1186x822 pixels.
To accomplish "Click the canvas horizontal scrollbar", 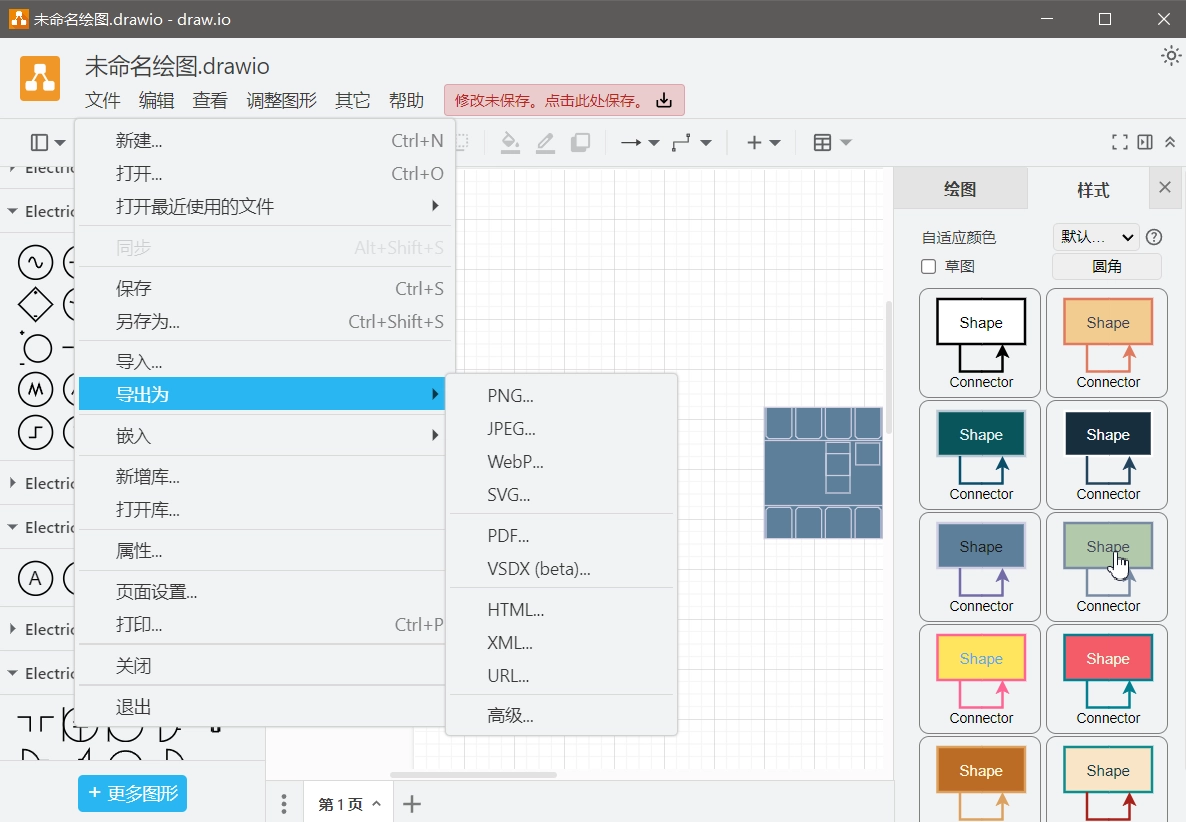I will point(473,774).
